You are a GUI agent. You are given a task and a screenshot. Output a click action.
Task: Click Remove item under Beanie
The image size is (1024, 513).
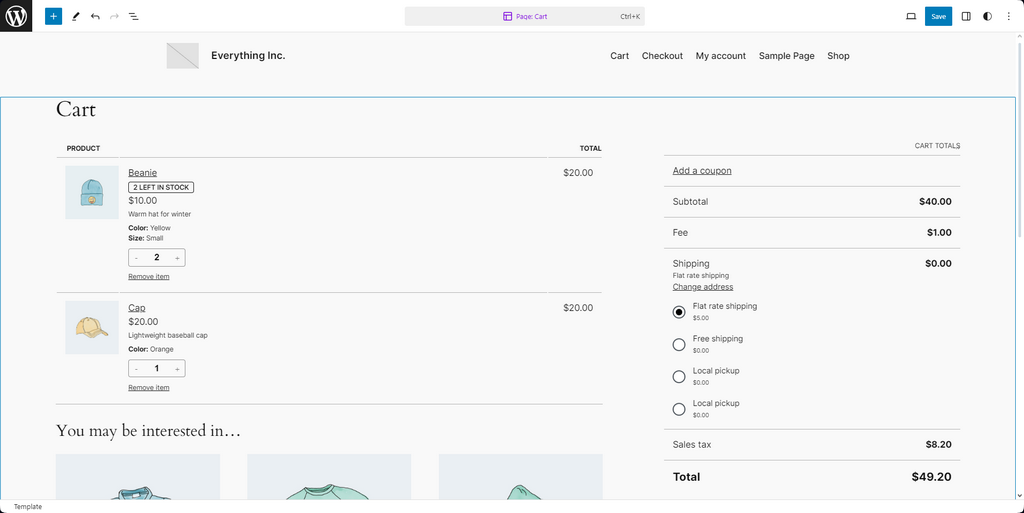(149, 277)
